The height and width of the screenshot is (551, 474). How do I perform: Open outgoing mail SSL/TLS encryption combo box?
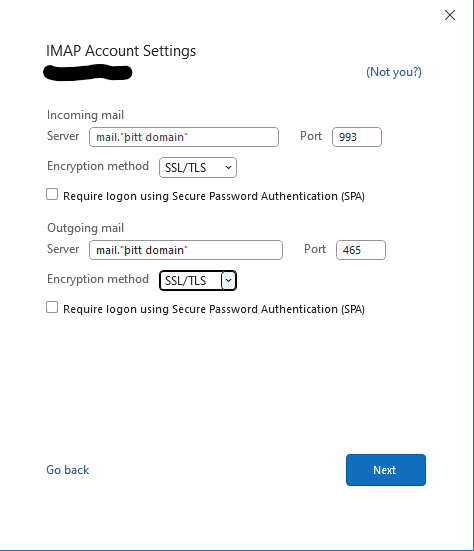pos(198,280)
